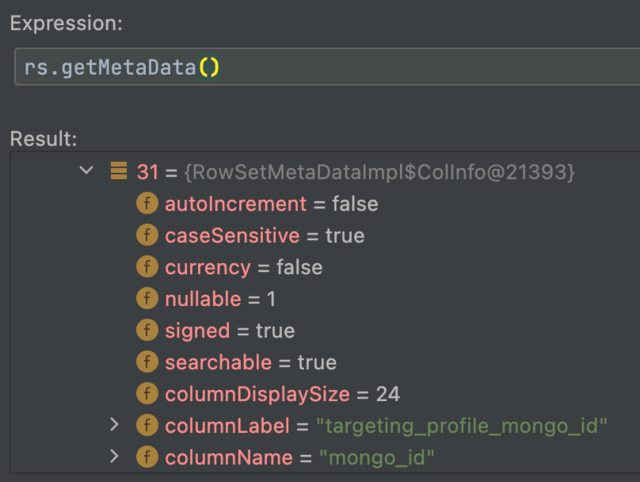Click the field icon next to caseSensitive
Screen dimensions: 640x482
[147, 235]
